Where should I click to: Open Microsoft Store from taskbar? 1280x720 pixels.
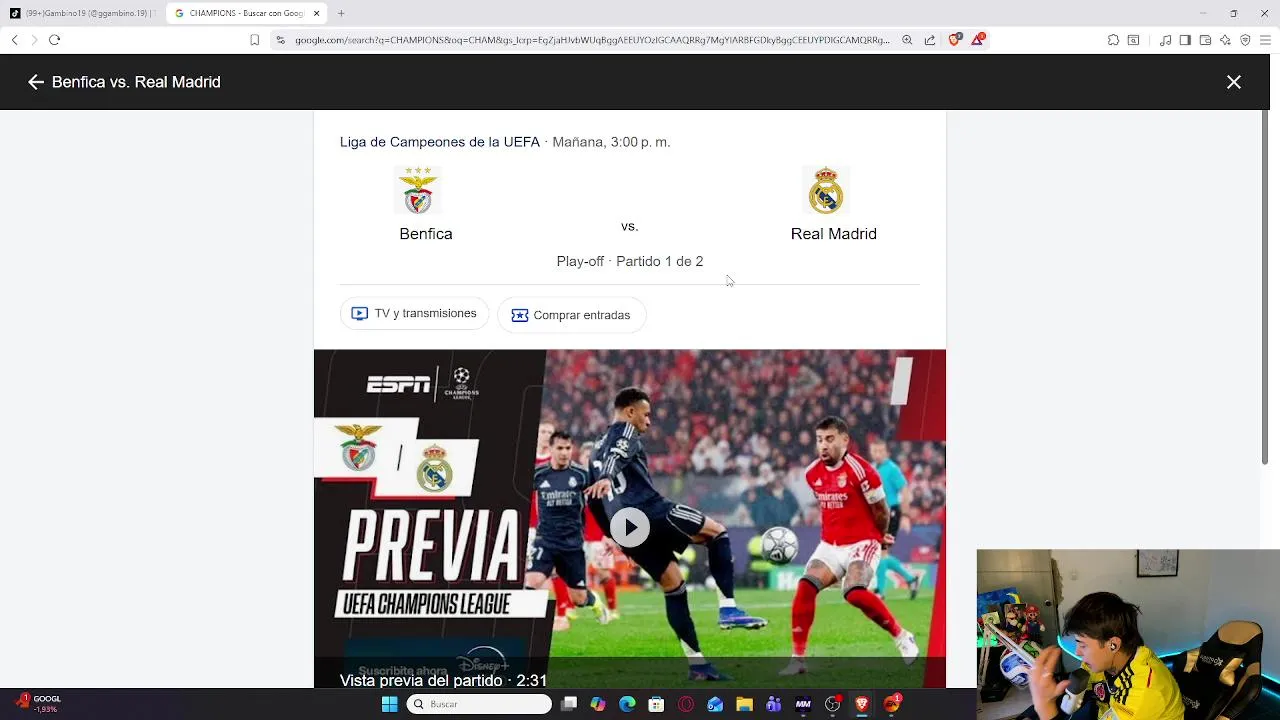click(x=656, y=704)
